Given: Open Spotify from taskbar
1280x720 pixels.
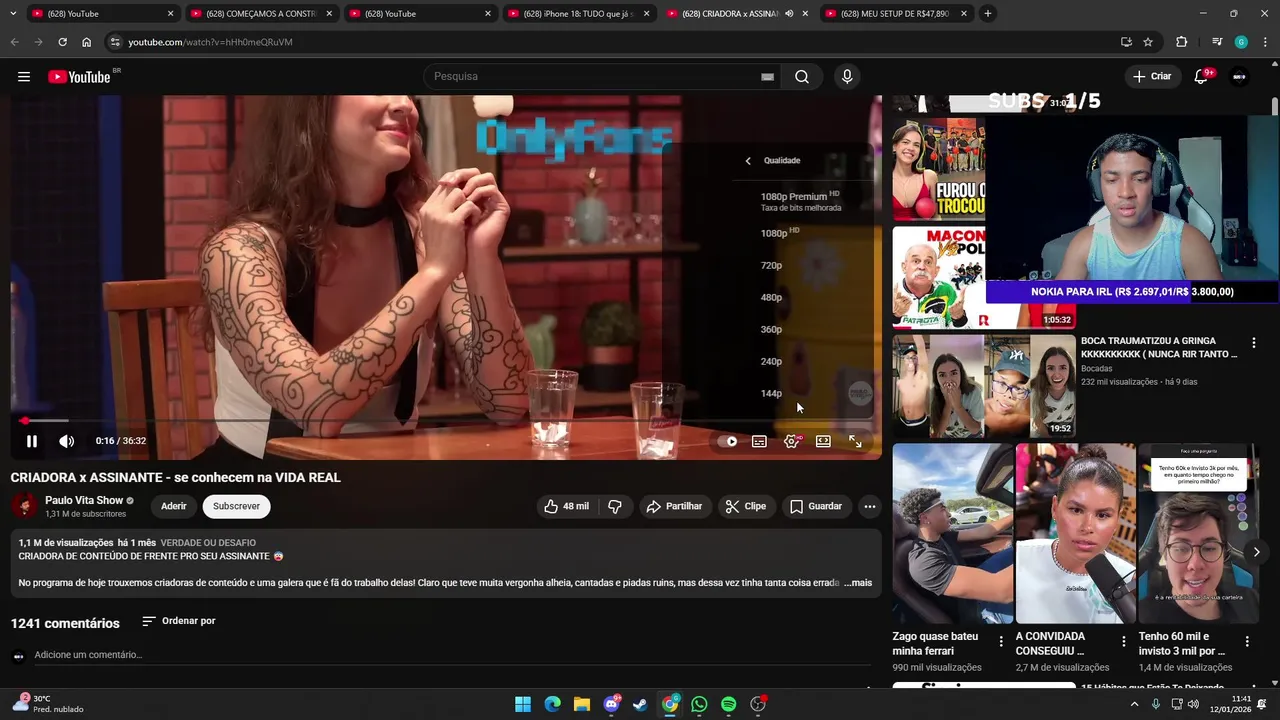Looking at the screenshot, I should [729, 705].
